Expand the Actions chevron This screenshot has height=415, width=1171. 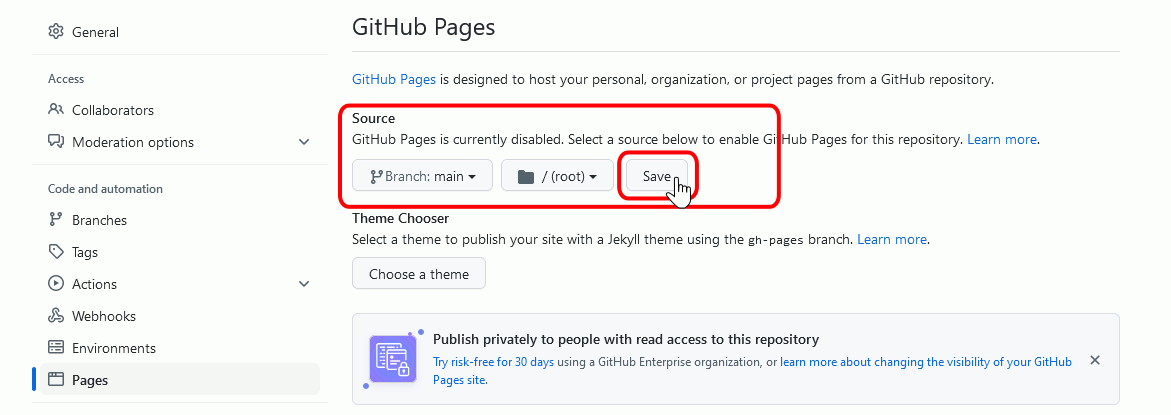[304, 284]
